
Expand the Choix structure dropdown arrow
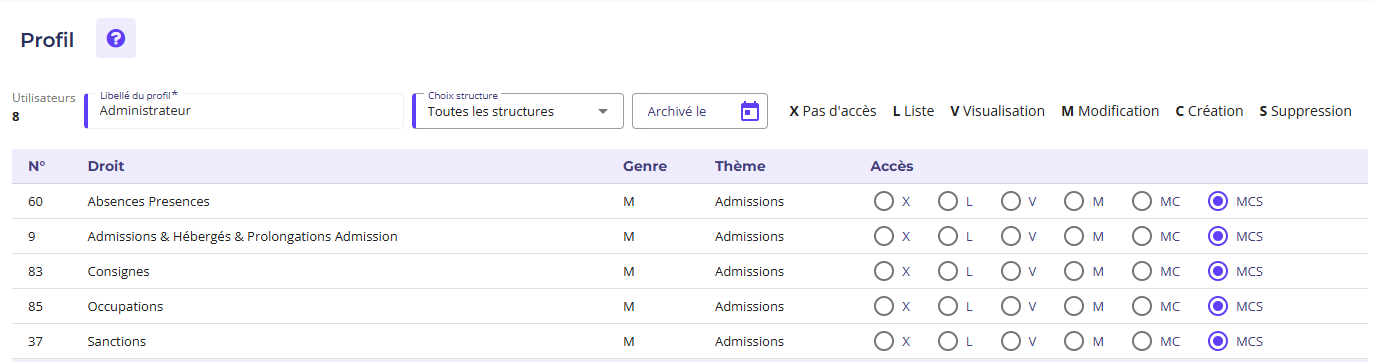click(x=603, y=111)
